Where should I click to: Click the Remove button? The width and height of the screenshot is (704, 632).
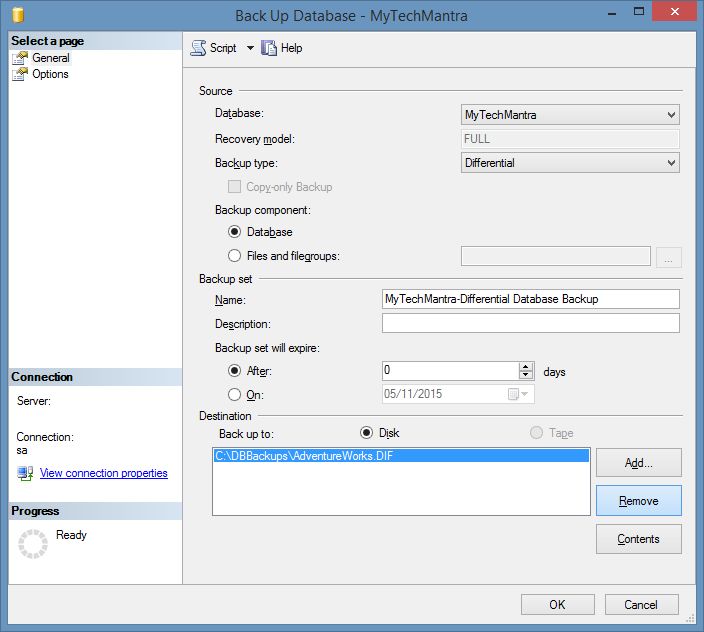638,500
